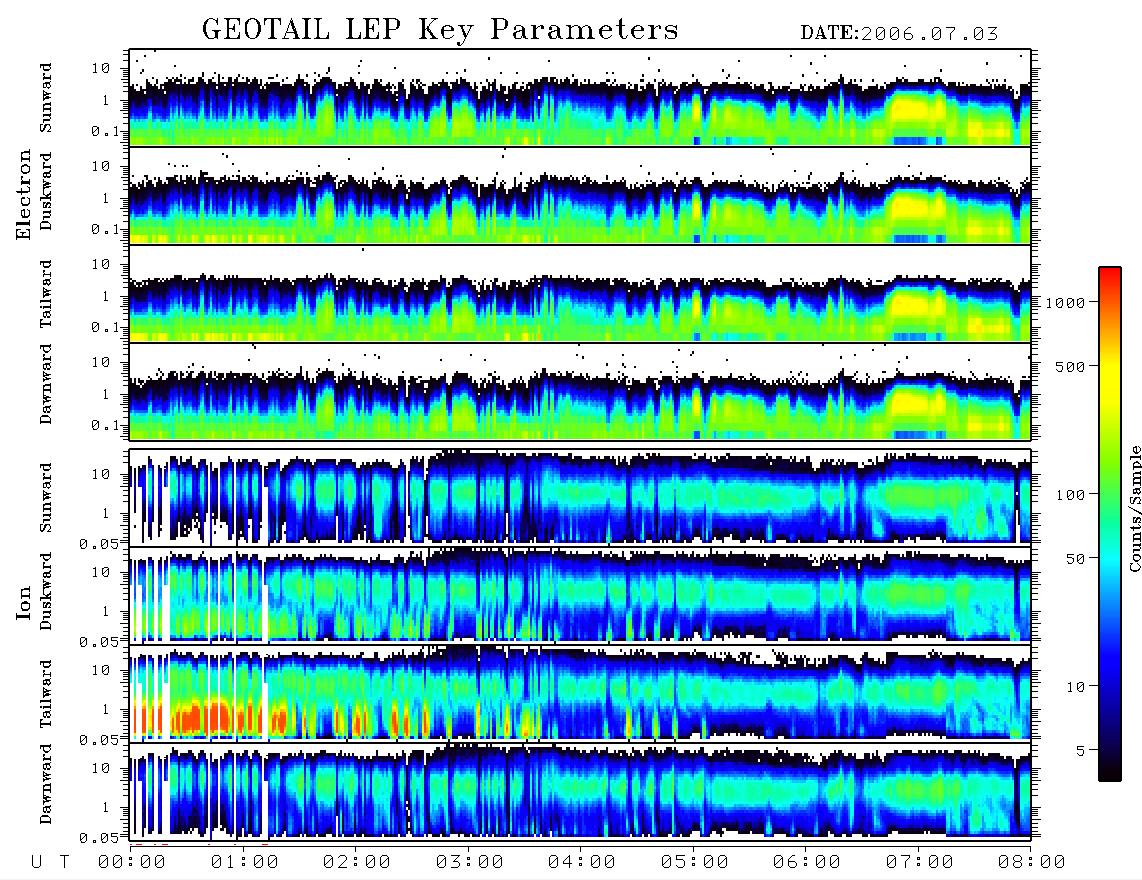This screenshot has height=880, width=1142.
Task: Select the Electron Dawnward panel label
Action: pyautogui.click(x=46, y=385)
